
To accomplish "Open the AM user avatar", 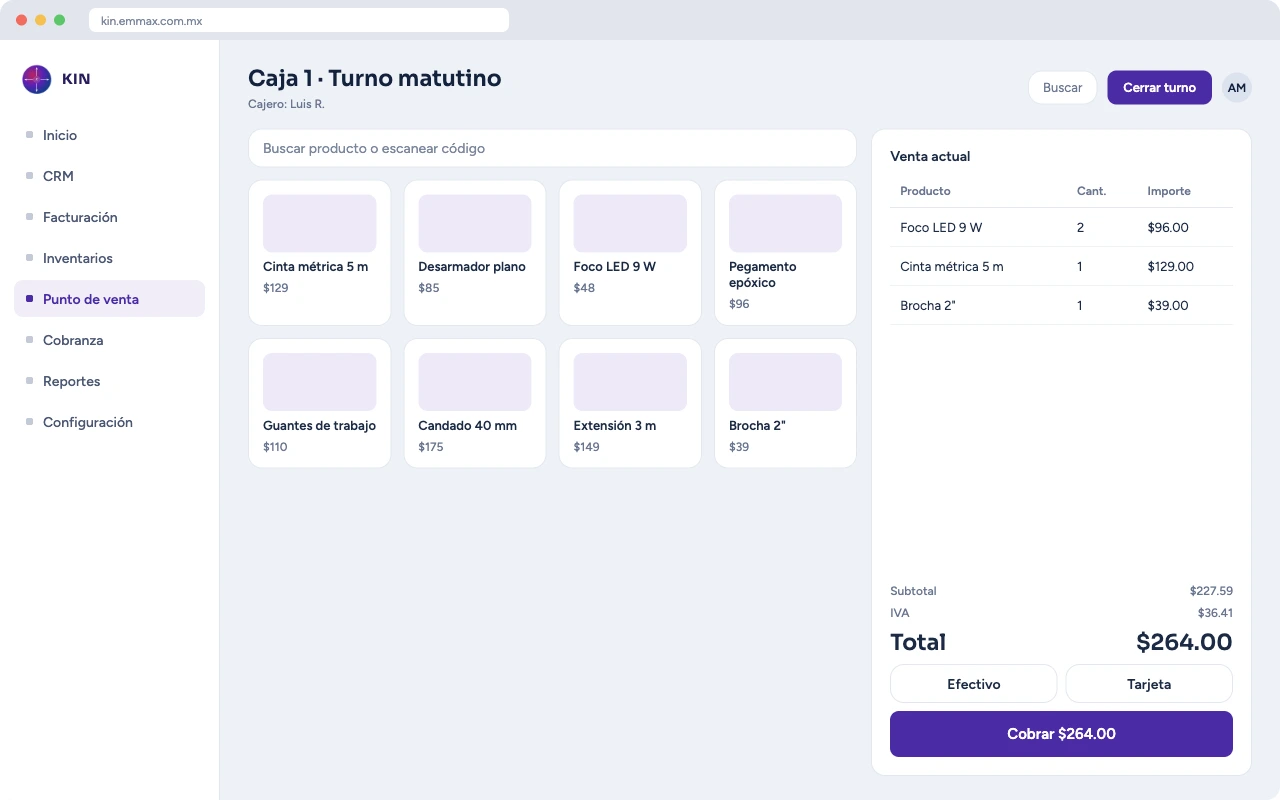I will click(1237, 88).
